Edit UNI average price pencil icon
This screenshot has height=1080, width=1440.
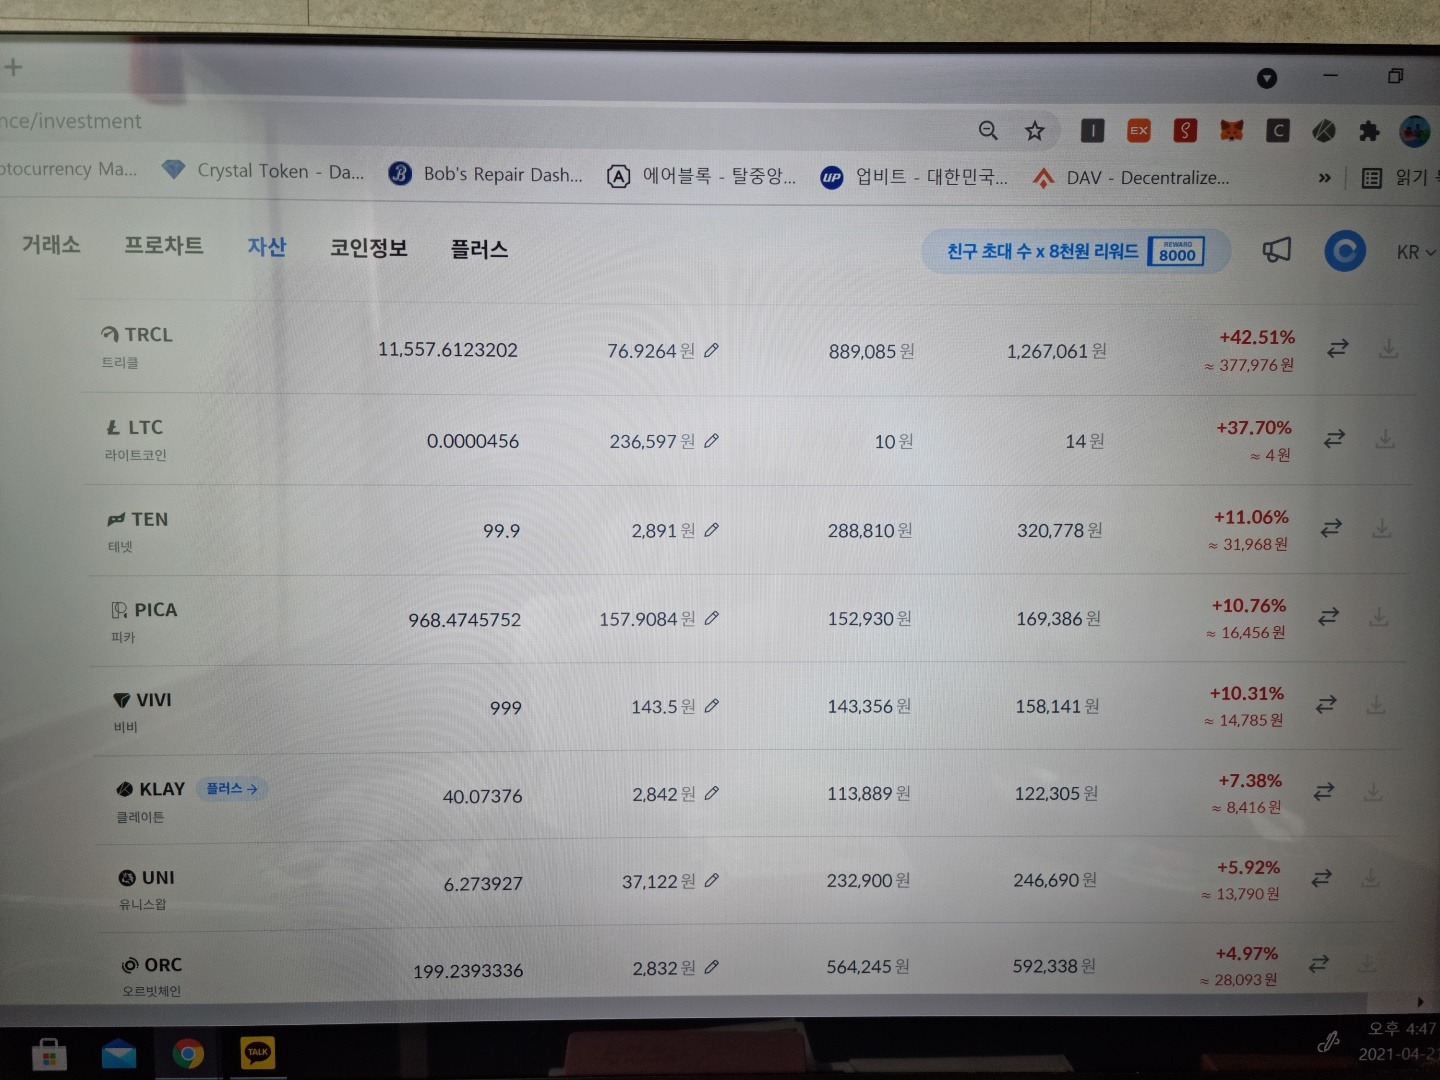pyautogui.click(x=711, y=880)
